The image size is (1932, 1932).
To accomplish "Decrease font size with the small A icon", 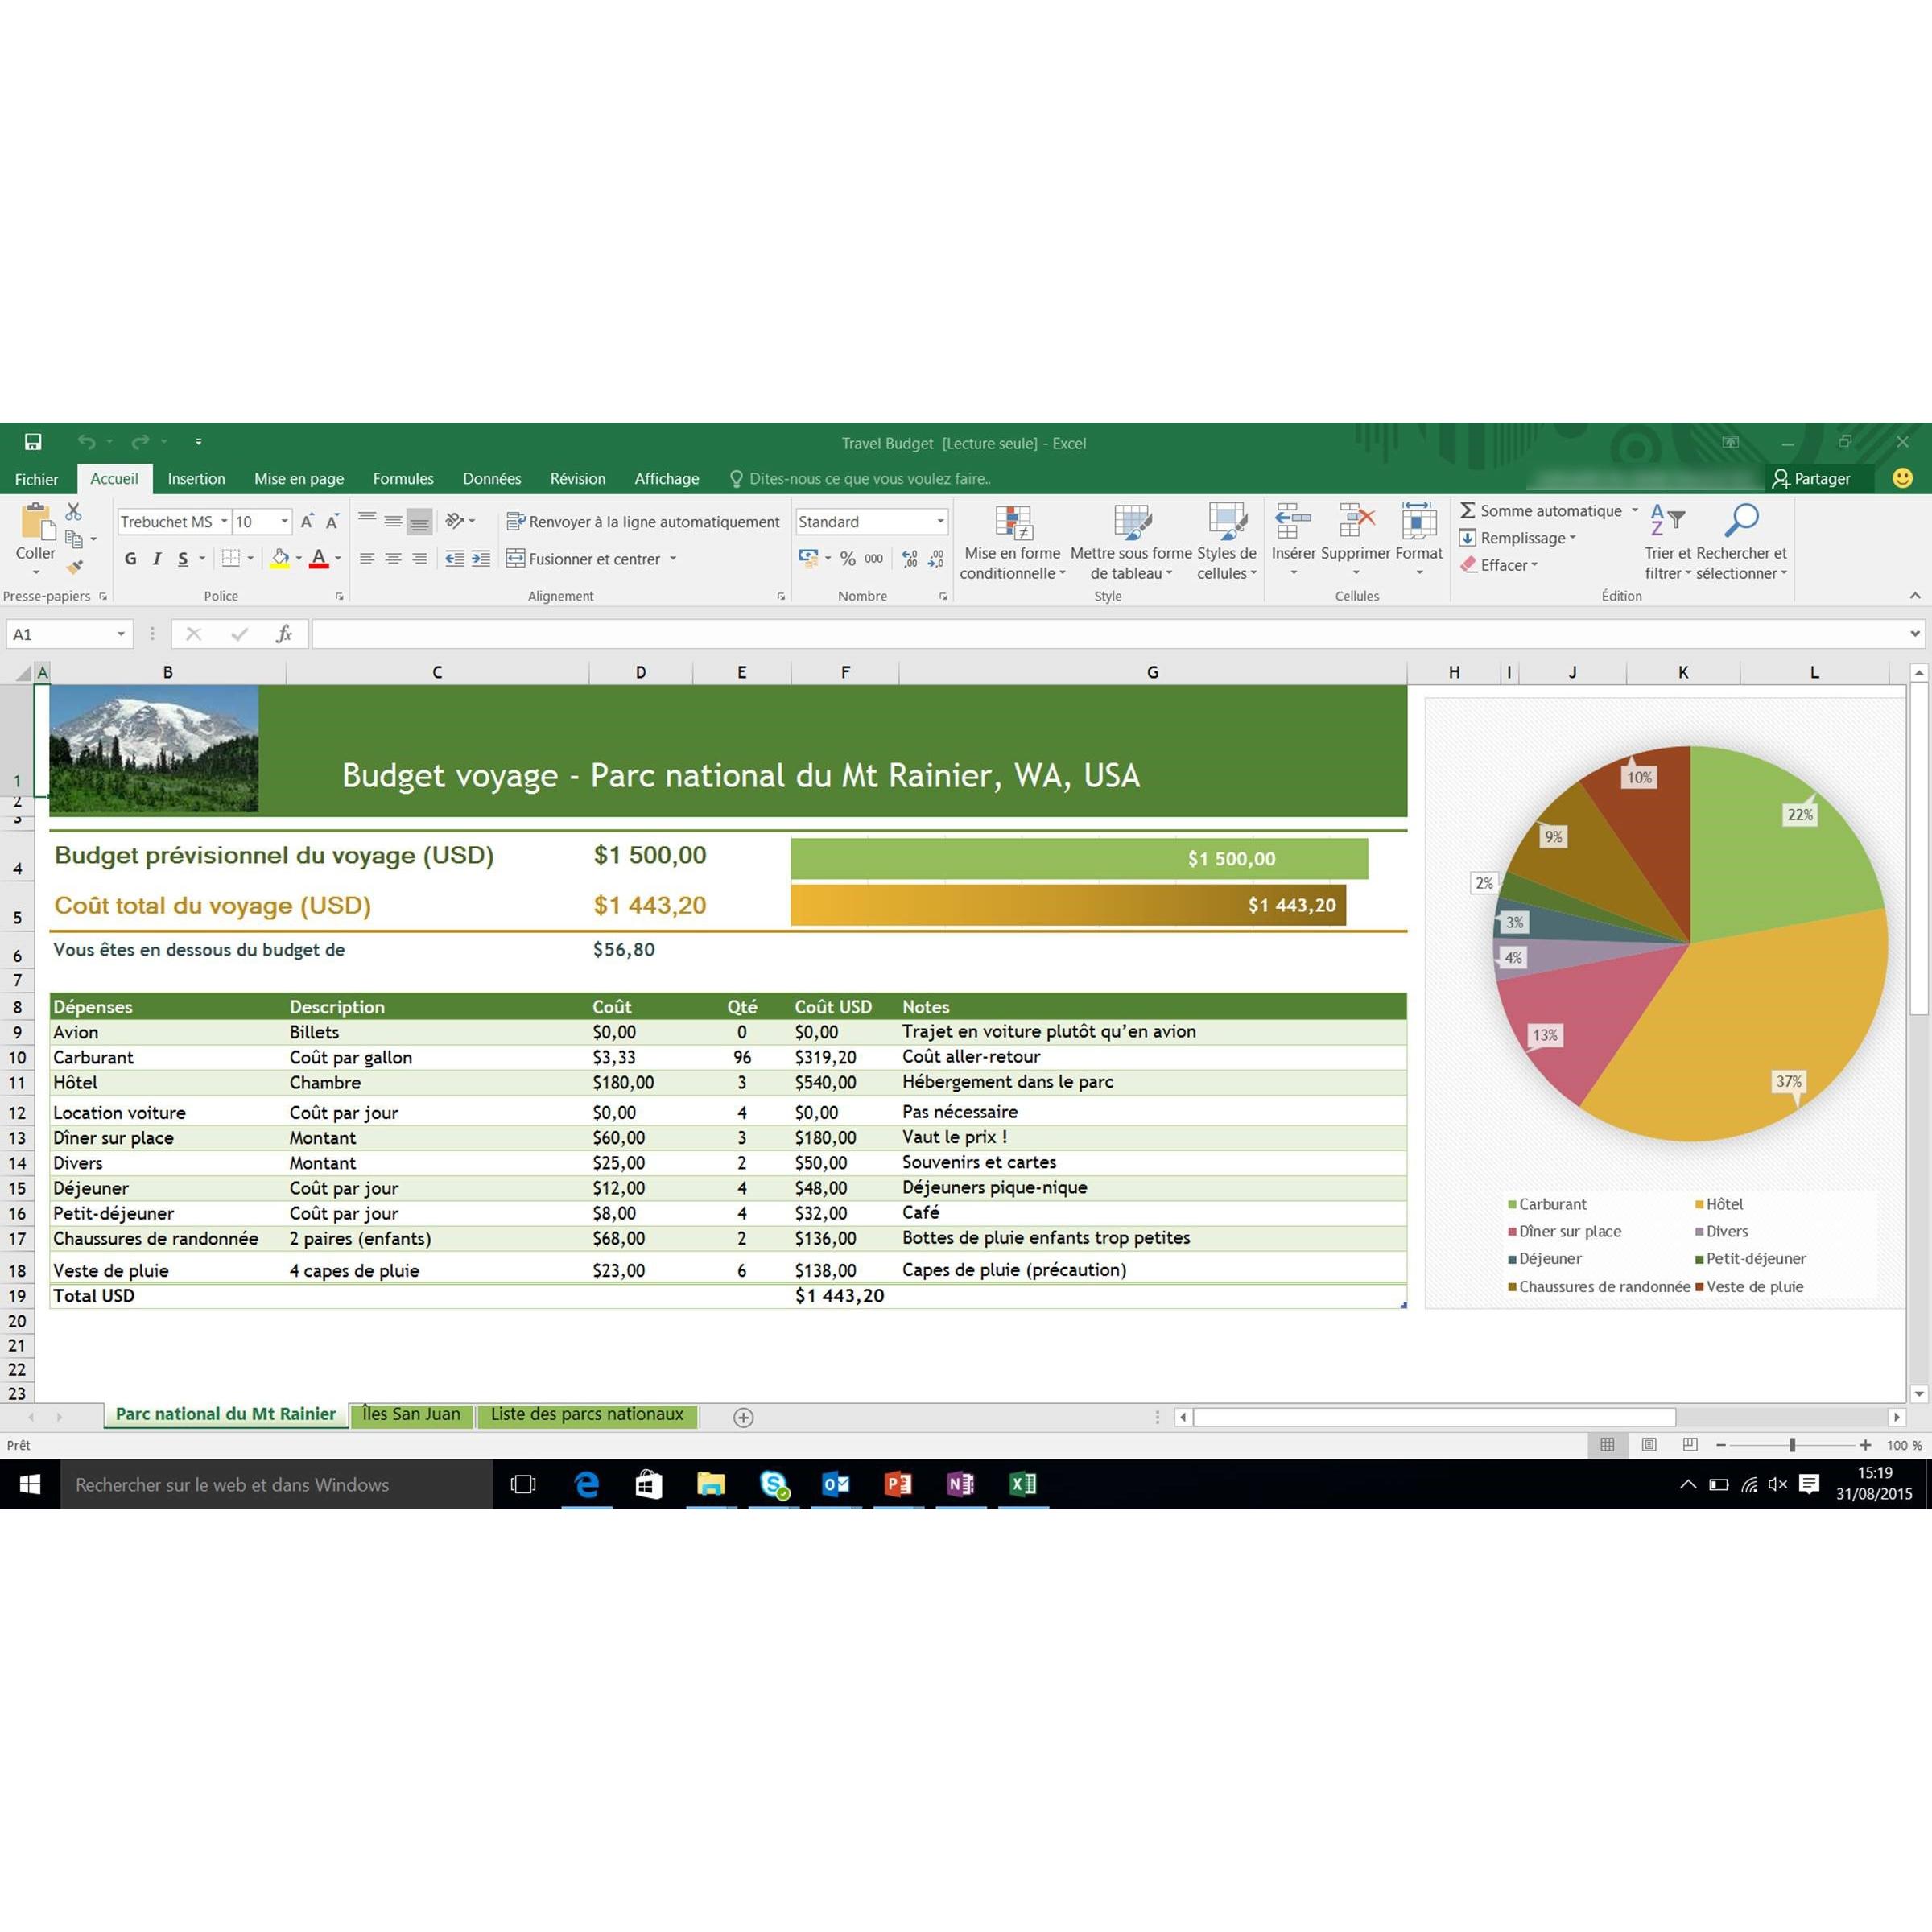I will tap(332, 521).
